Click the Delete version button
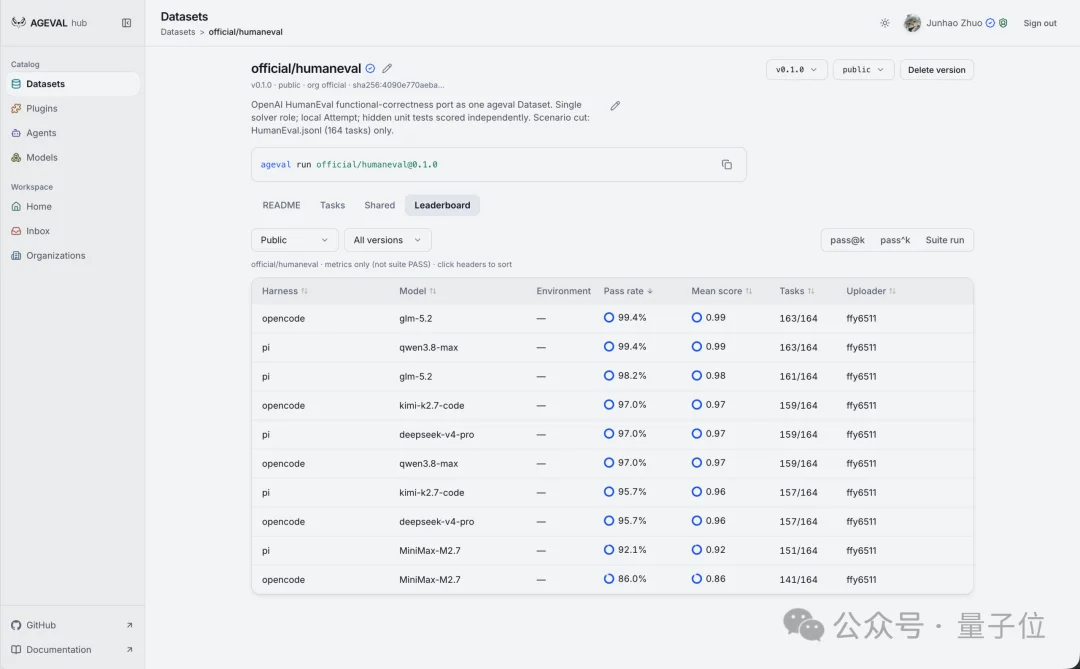 [x=936, y=70]
